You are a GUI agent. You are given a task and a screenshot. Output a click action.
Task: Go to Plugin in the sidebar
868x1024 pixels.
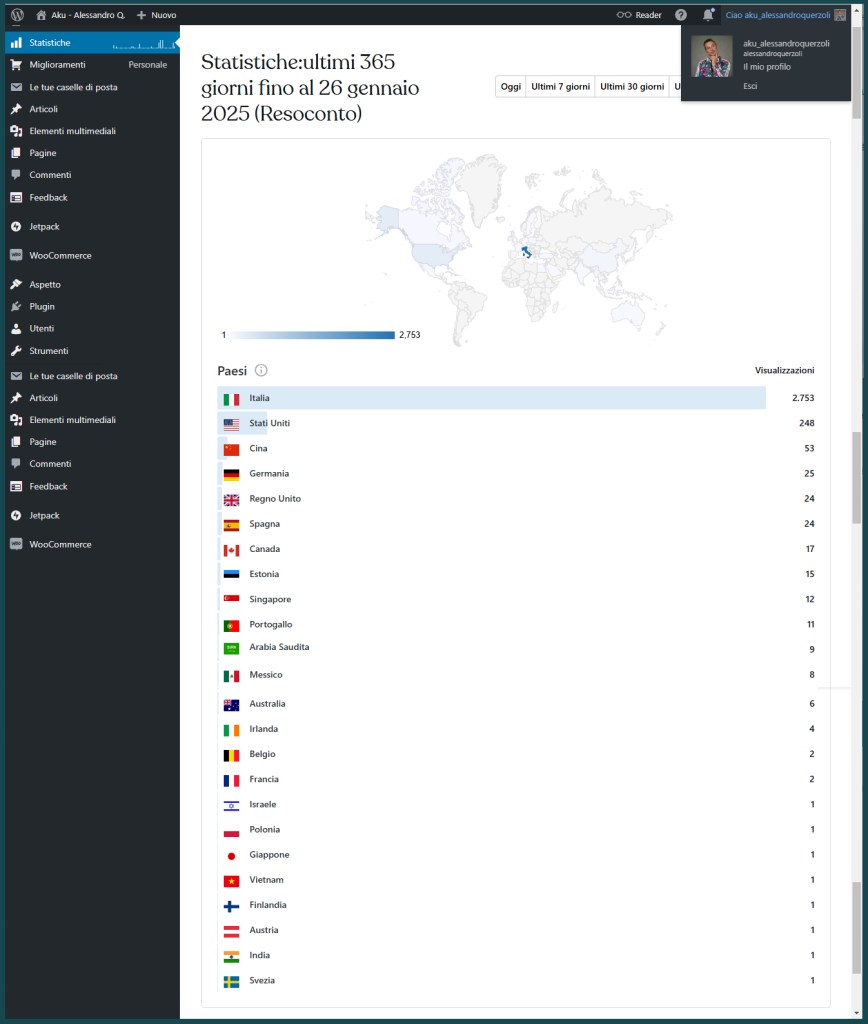[x=42, y=306]
